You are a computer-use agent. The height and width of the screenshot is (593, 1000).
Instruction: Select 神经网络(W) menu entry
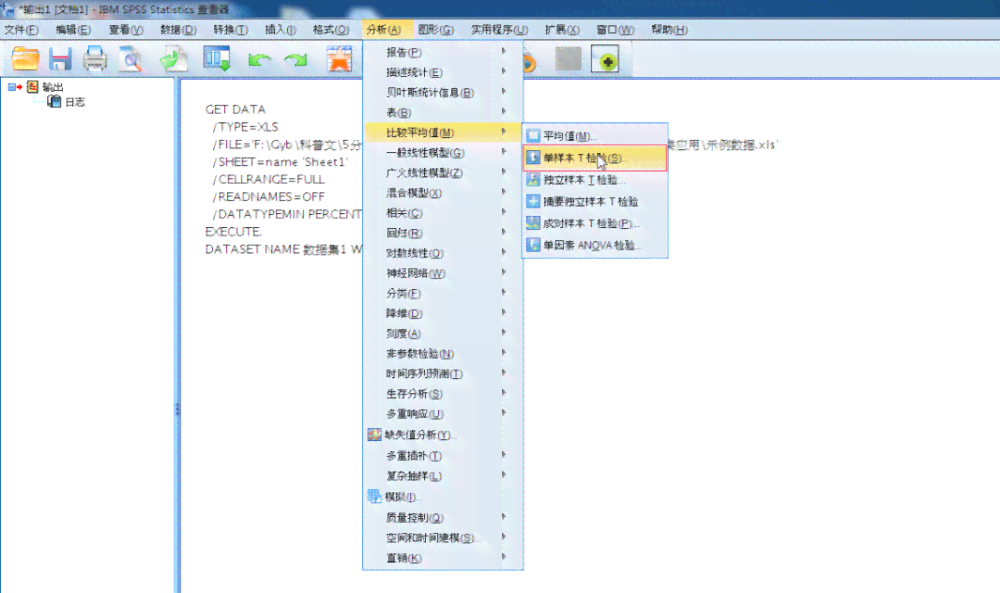tap(443, 274)
